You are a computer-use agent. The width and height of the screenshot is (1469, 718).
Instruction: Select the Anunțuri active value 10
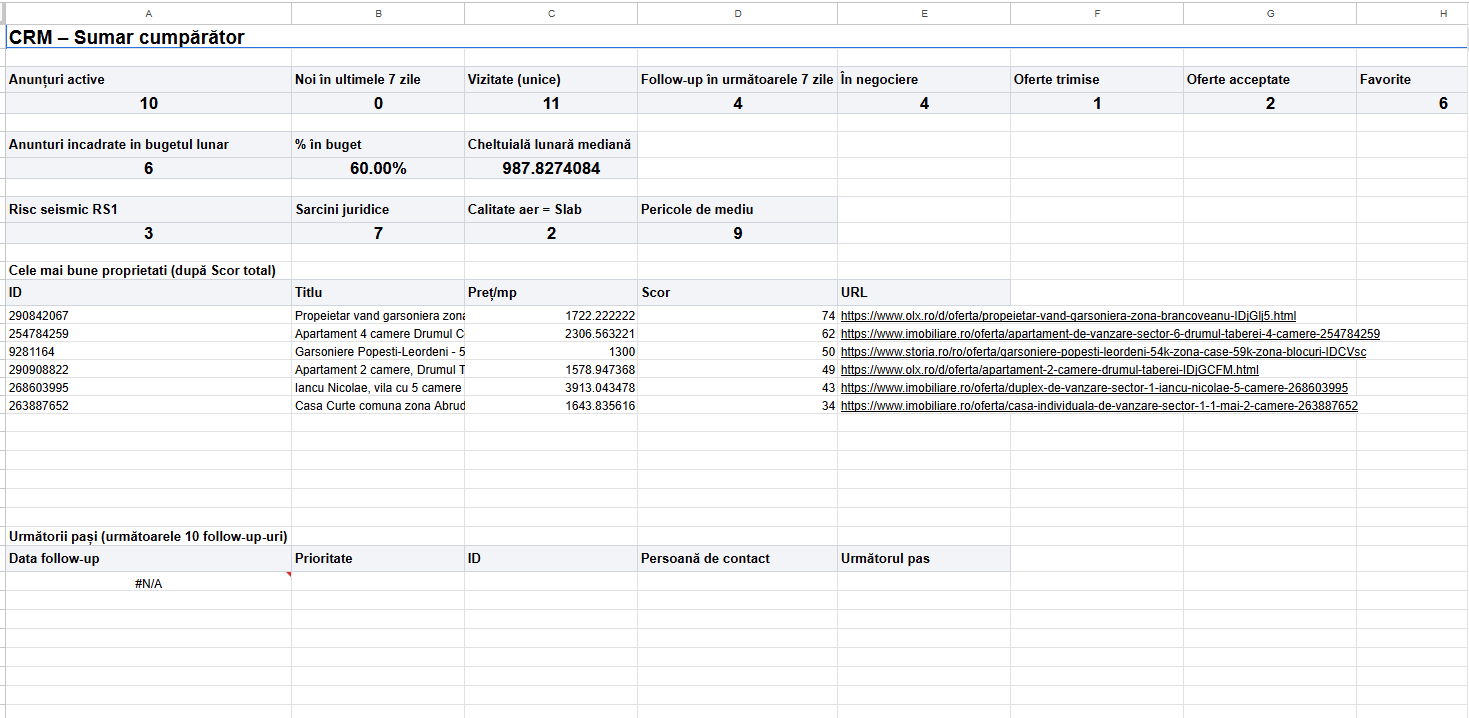click(148, 104)
